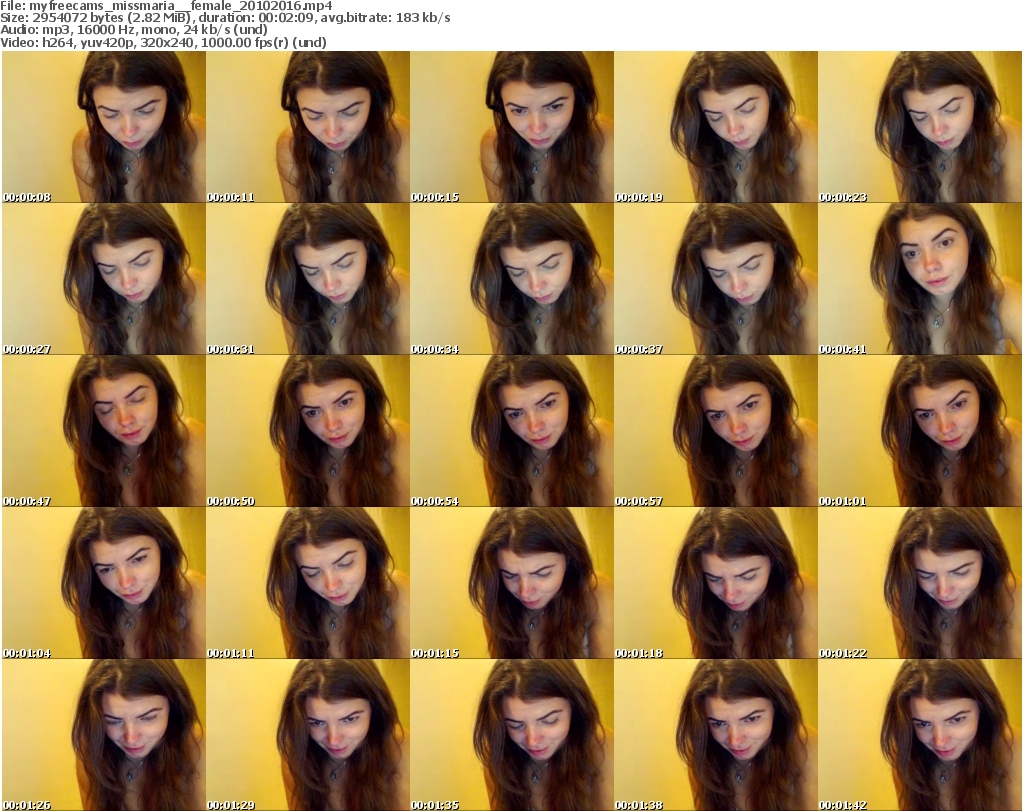Image resolution: width=1024 pixels, height=811 pixels.
Task: Click the 'Video: h264, yuv420p' line
Action: [163, 42]
